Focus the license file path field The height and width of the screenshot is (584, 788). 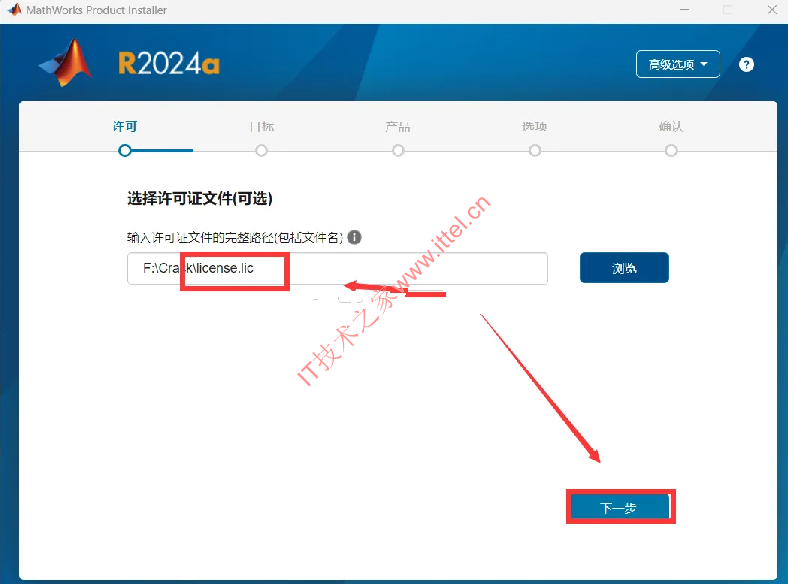[337, 268]
